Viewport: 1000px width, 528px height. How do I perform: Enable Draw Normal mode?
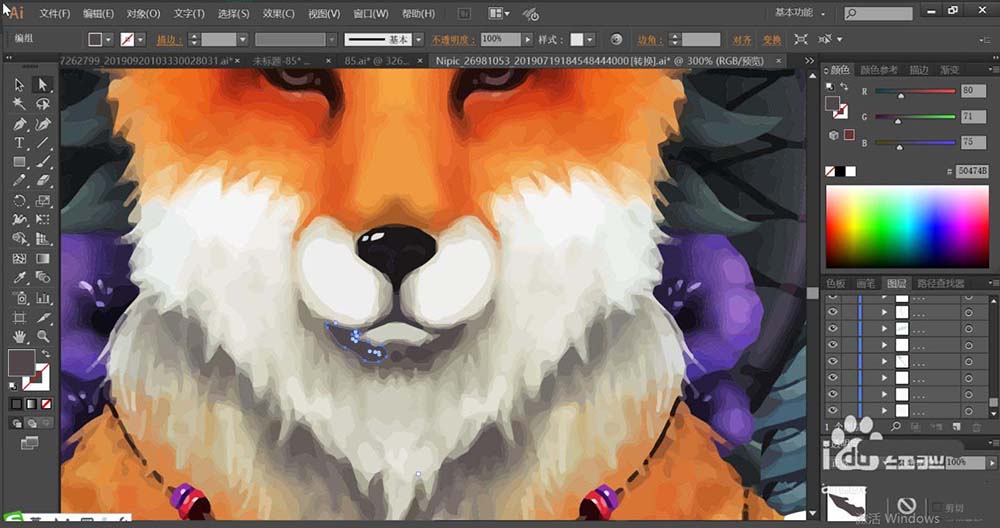[x=17, y=423]
